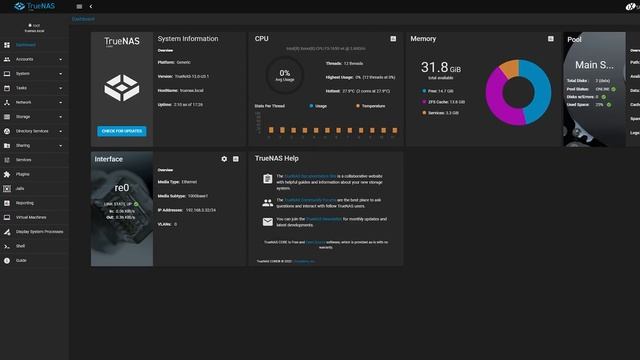Click the Memory donut chart
This screenshot has width=640, height=360.
tap(518, 92)
